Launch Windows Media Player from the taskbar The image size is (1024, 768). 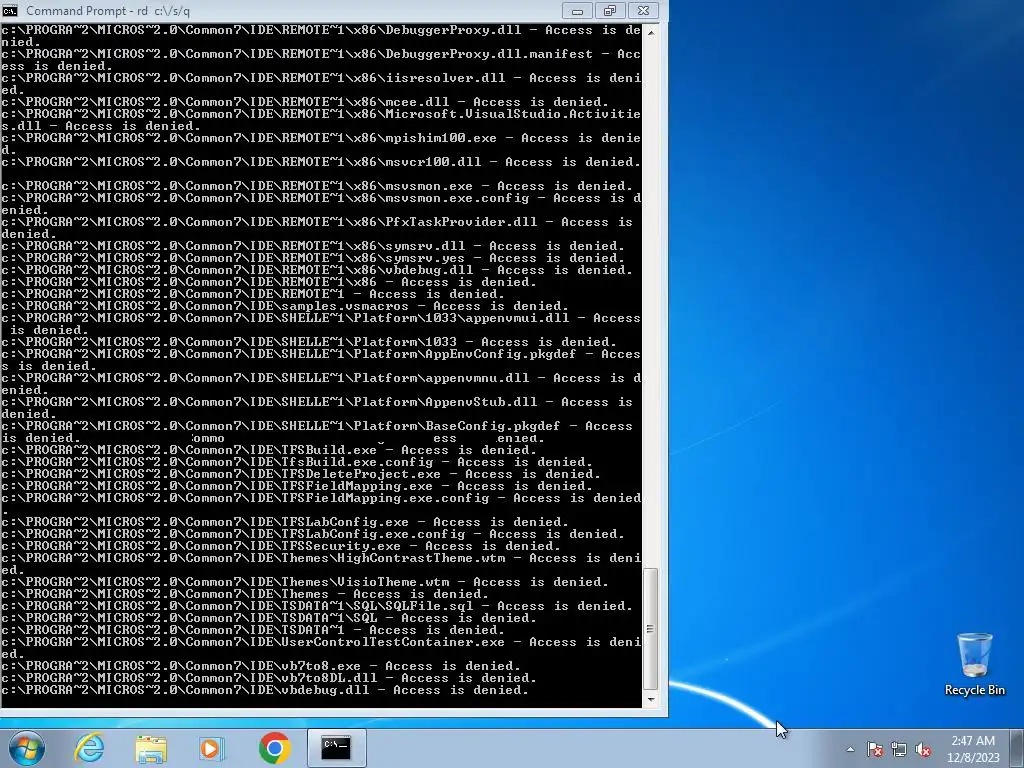click(211, 748)
